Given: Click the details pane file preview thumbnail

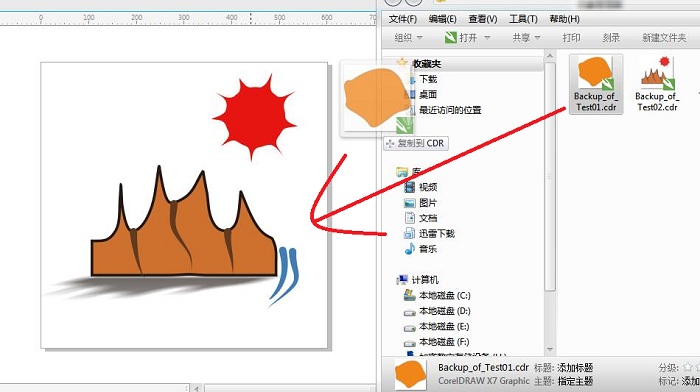Looking at the screenshot, I should 410,375.
